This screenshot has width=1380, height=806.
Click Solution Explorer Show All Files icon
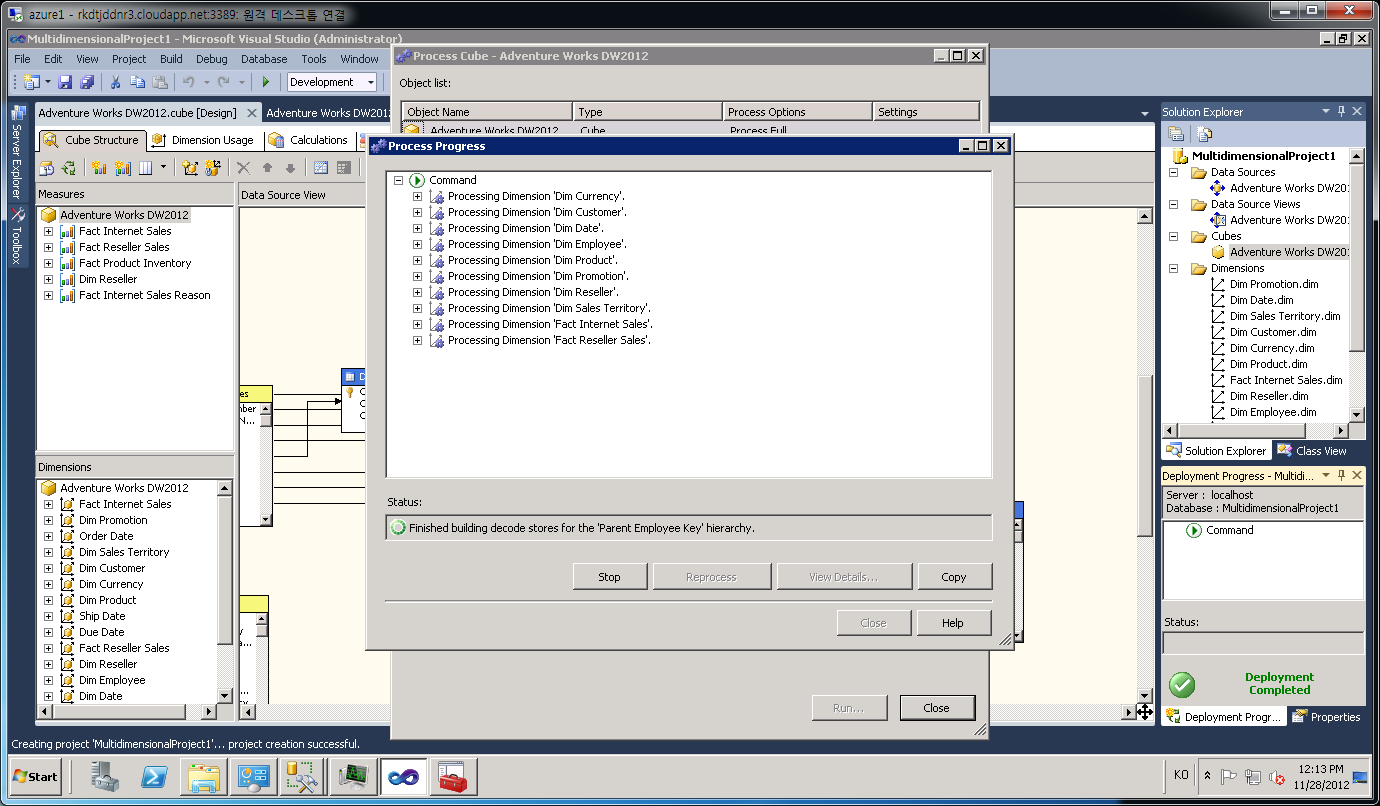click(x=1204, y=134)
